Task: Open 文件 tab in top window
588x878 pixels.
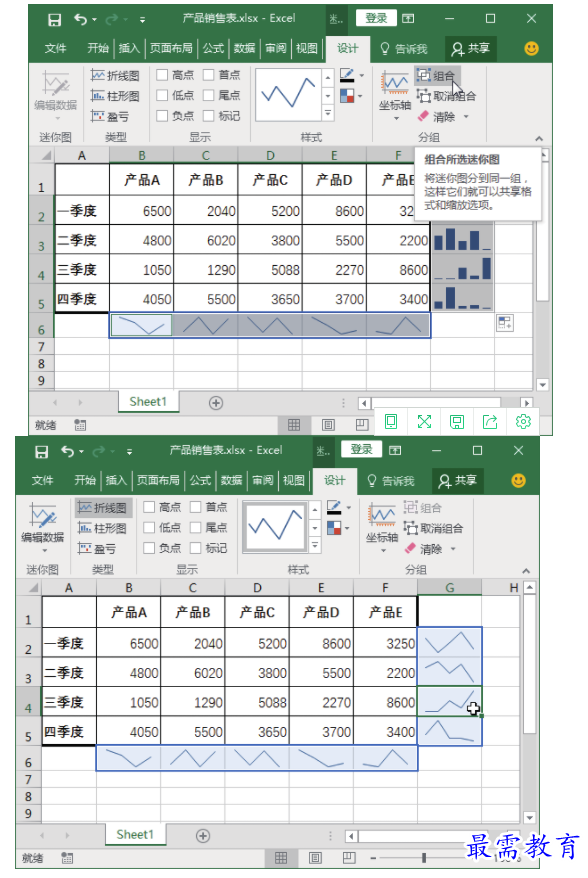Action: point(55,49)
